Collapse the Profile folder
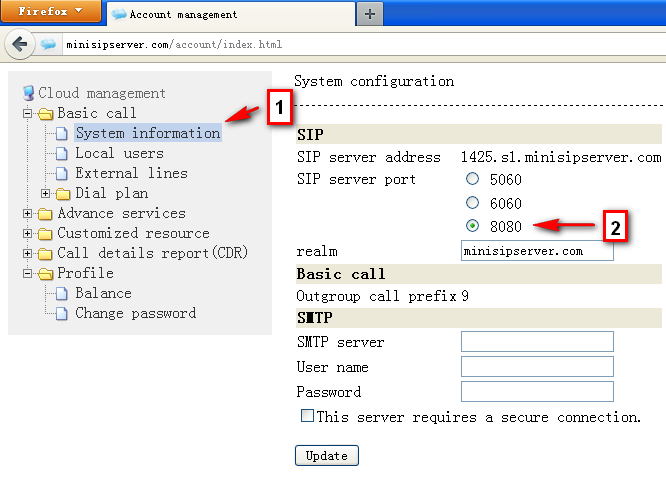This screenshot has width=666, height=477. 27,273
